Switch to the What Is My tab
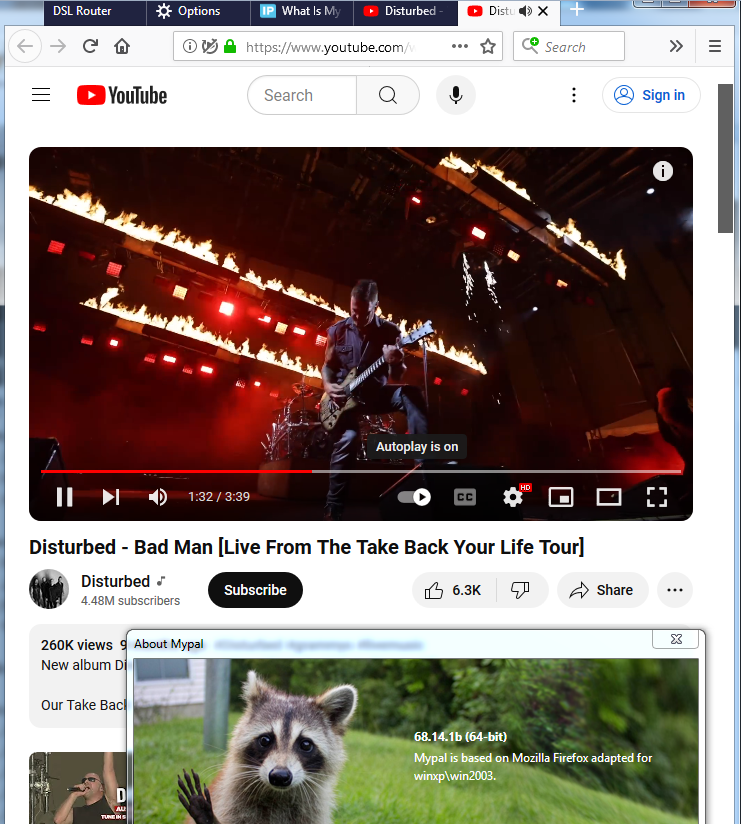 302,12
